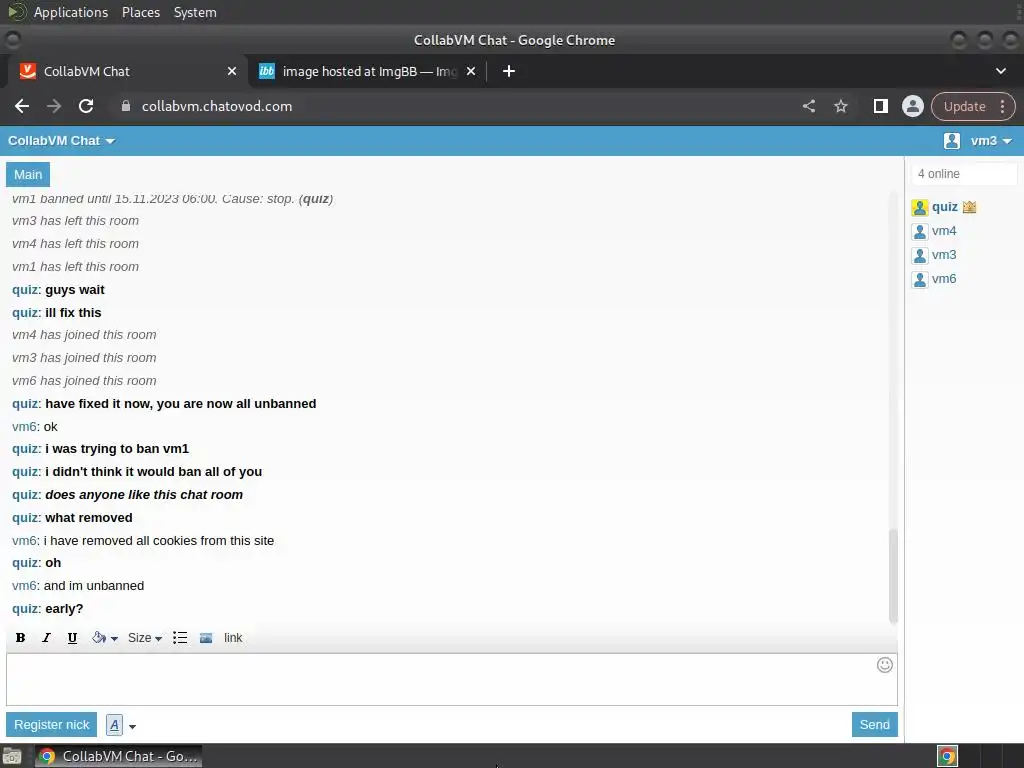Open the emoji smiley picker
The image size is (1024, 768).
point(884,665)
